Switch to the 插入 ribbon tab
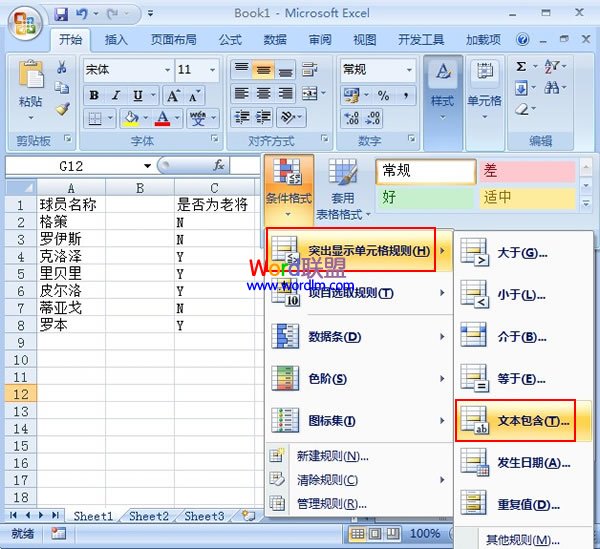This screenshot has height=549, width=600. click(x=116, y=39)
